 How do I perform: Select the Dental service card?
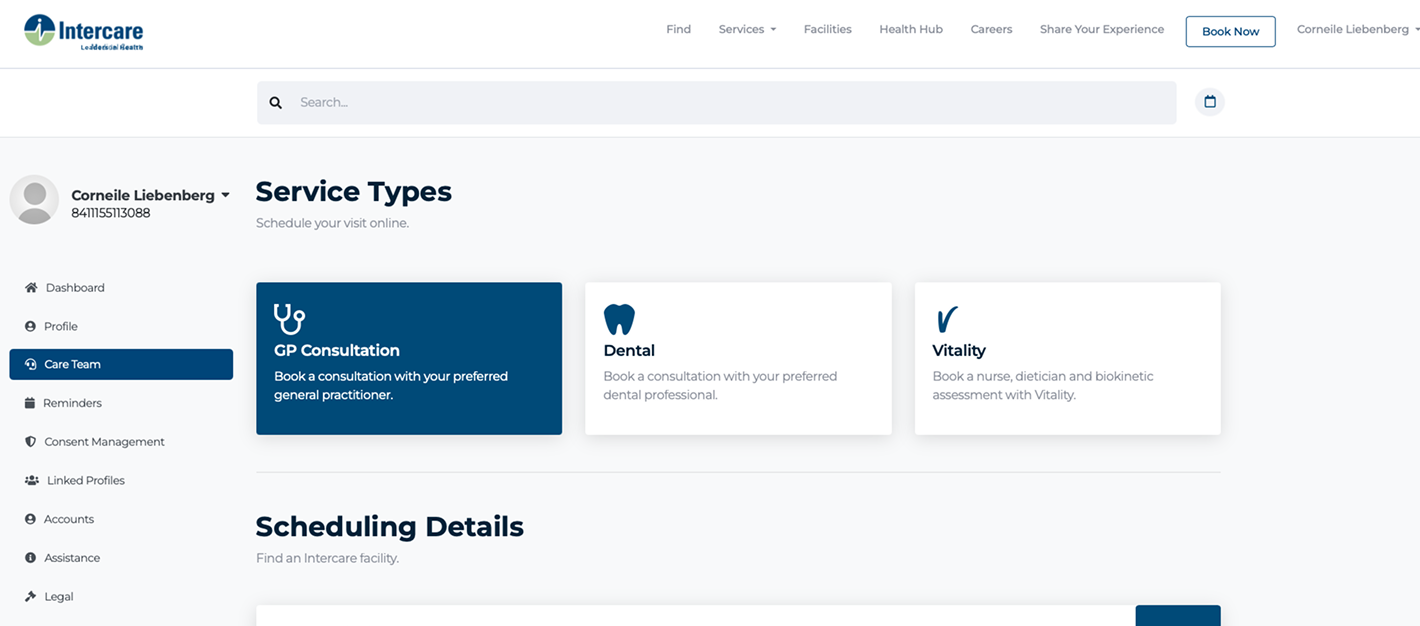pos(738,359)
